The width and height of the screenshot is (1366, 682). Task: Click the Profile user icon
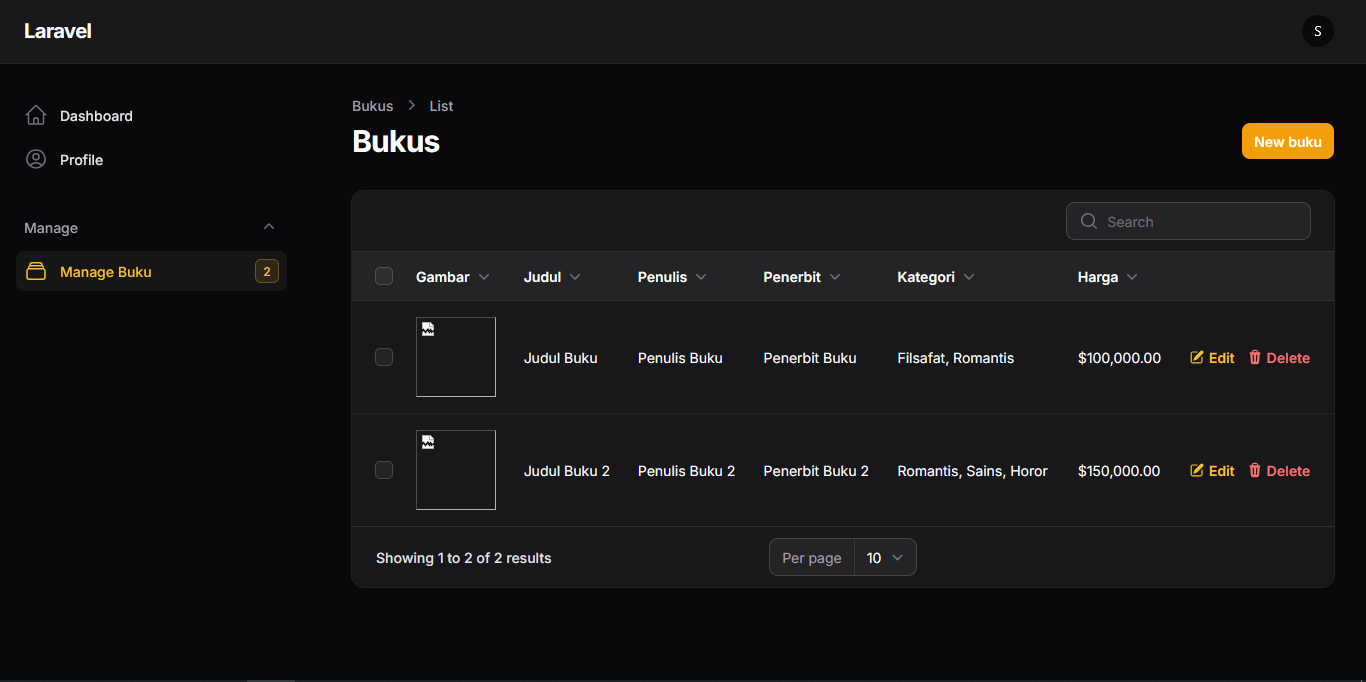tap(36, 160)
